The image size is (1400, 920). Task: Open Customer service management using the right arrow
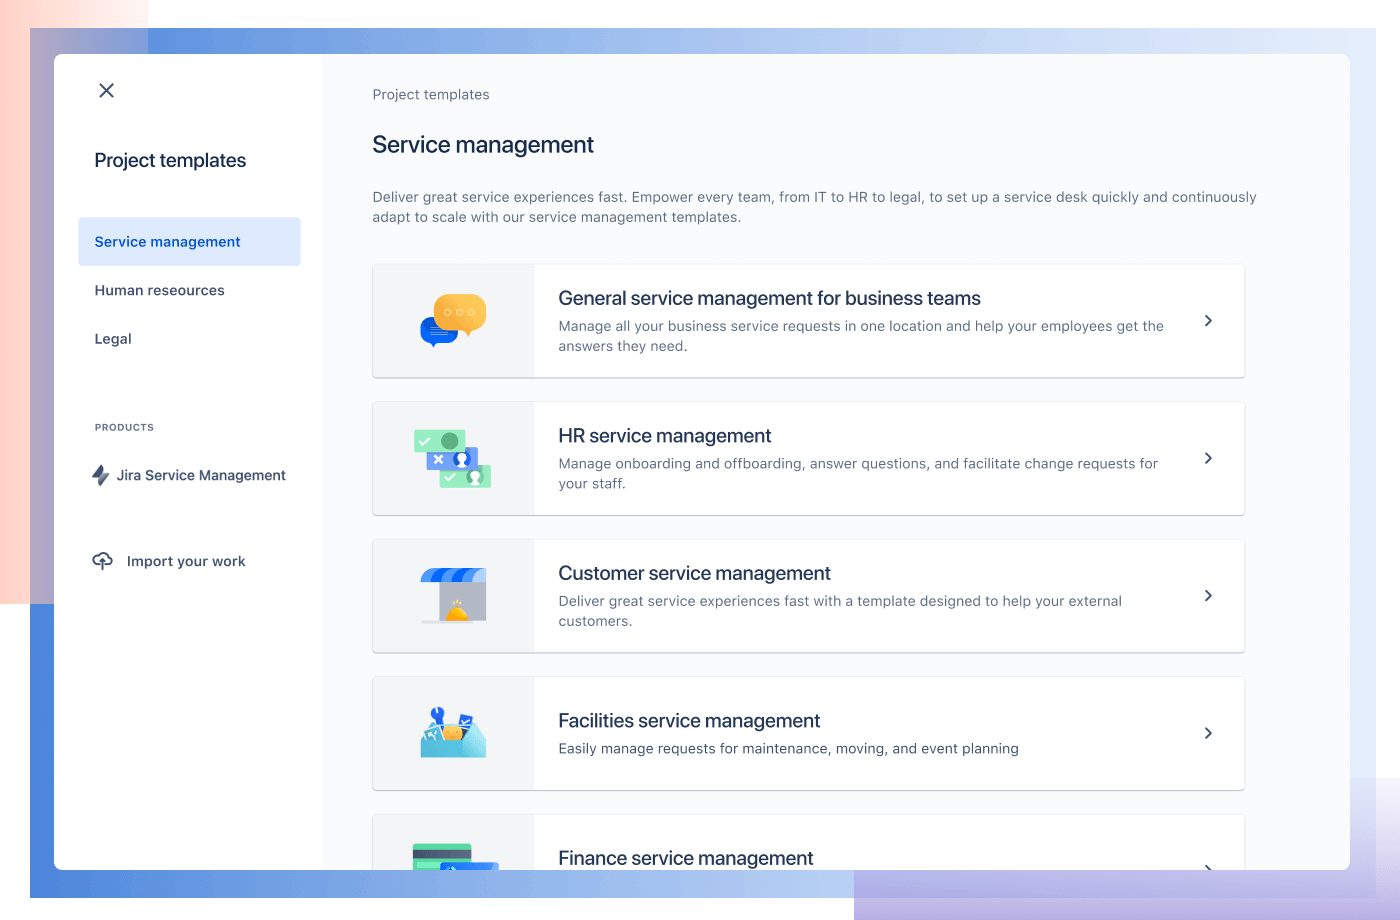[1208, 595]
